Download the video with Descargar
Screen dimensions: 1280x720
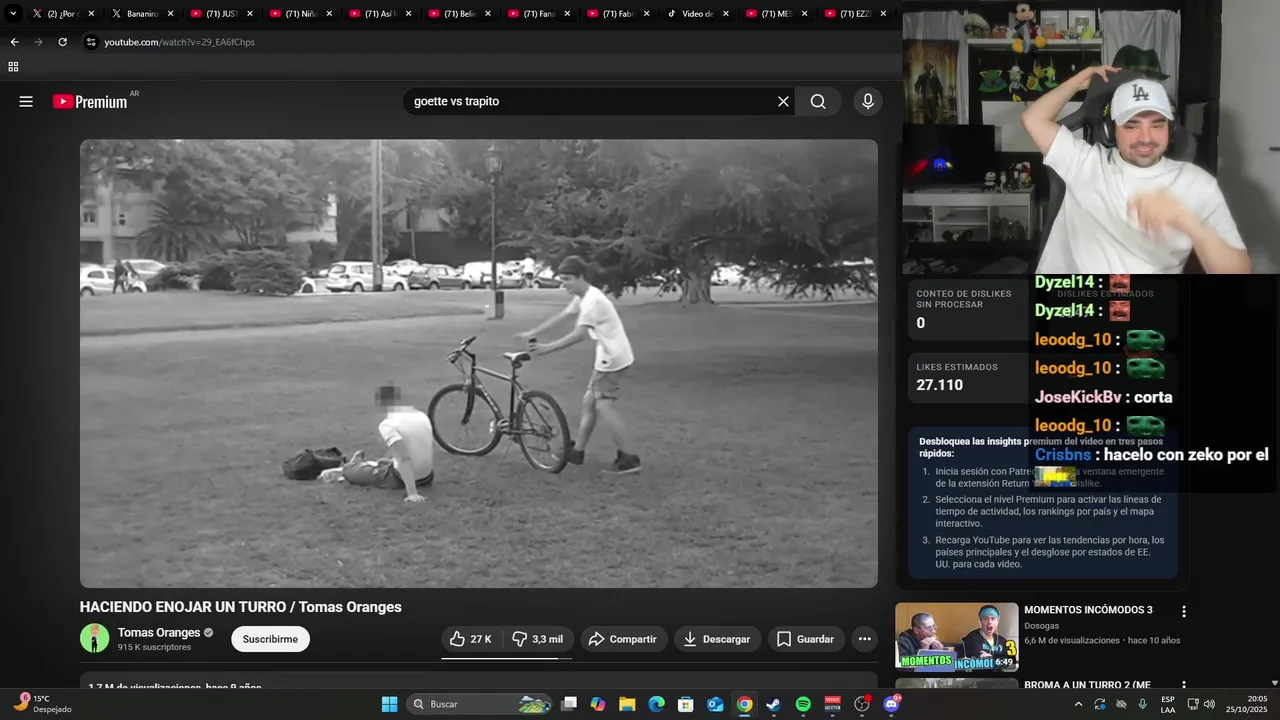(x=717, y=639)
